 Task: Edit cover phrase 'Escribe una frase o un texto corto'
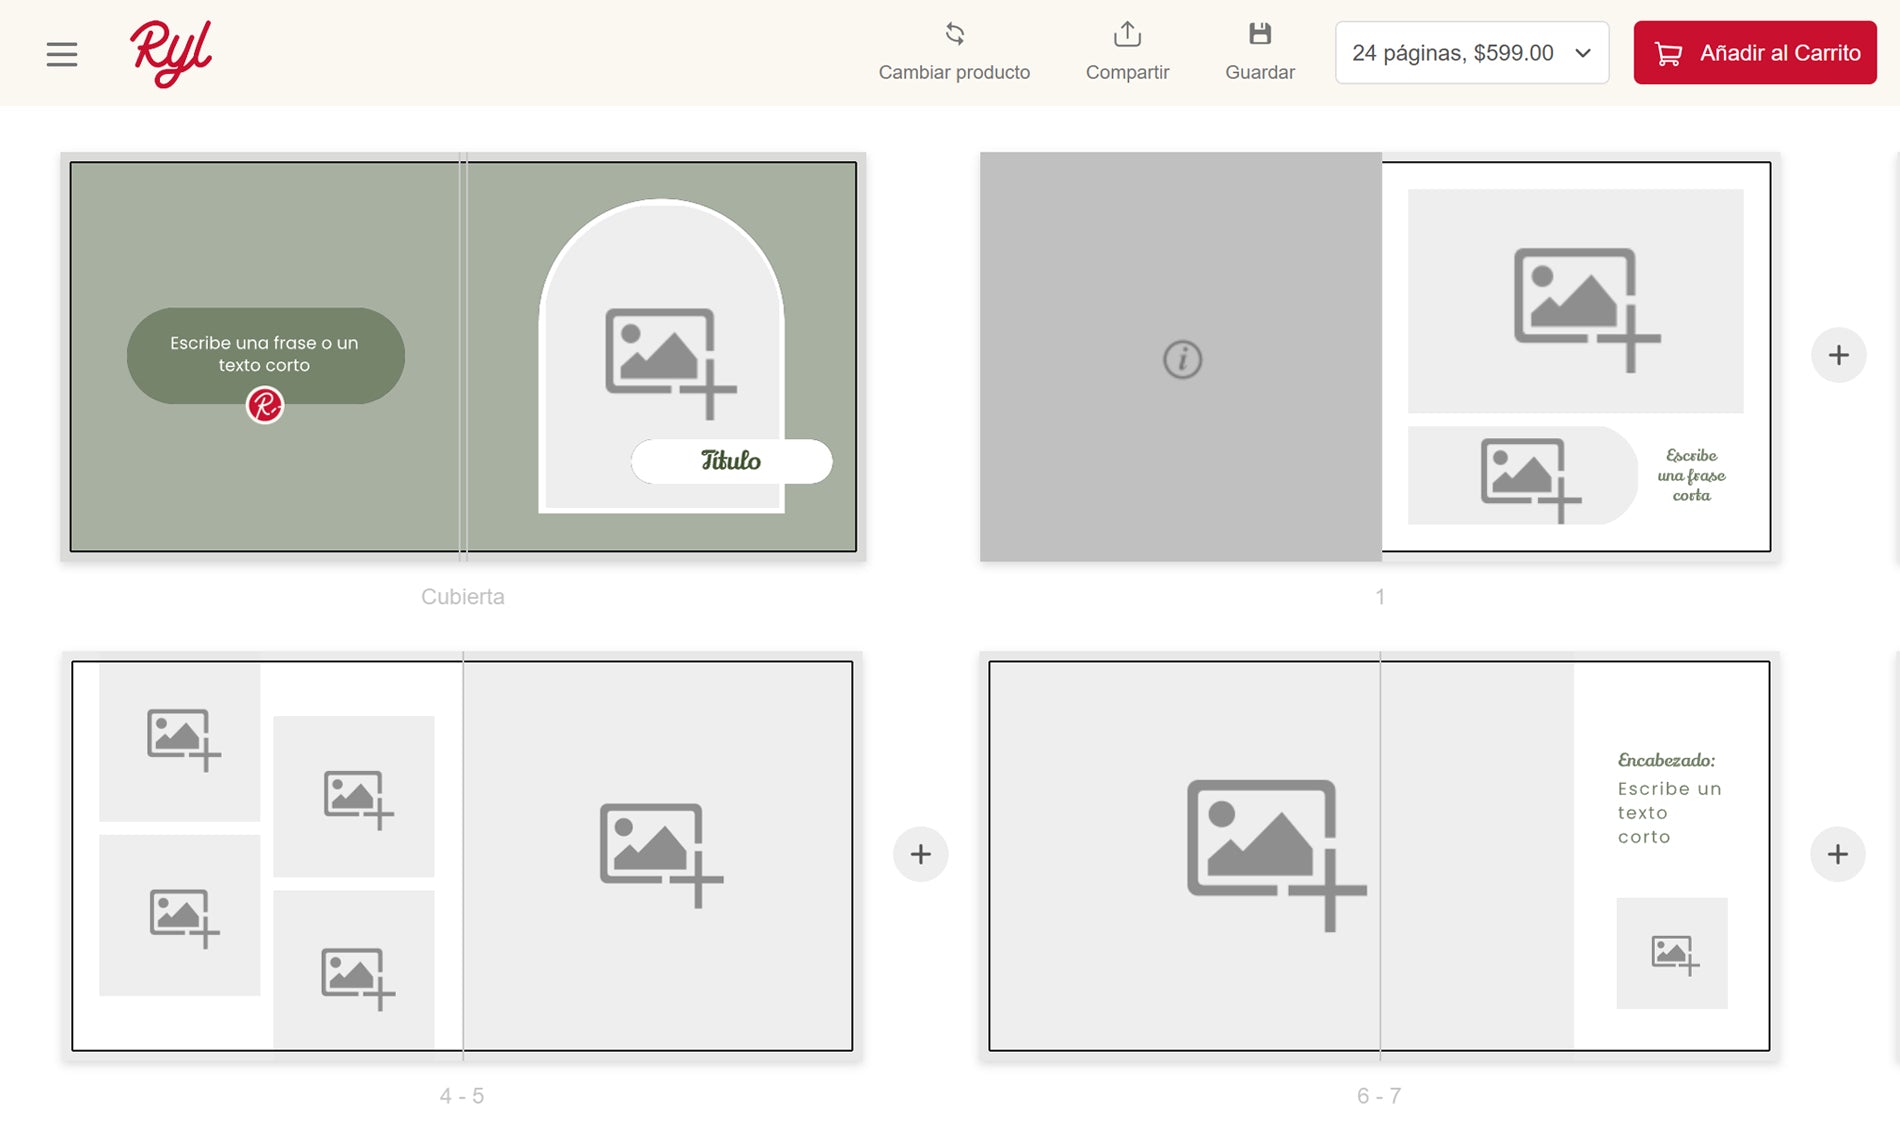[x=265, y=354]
